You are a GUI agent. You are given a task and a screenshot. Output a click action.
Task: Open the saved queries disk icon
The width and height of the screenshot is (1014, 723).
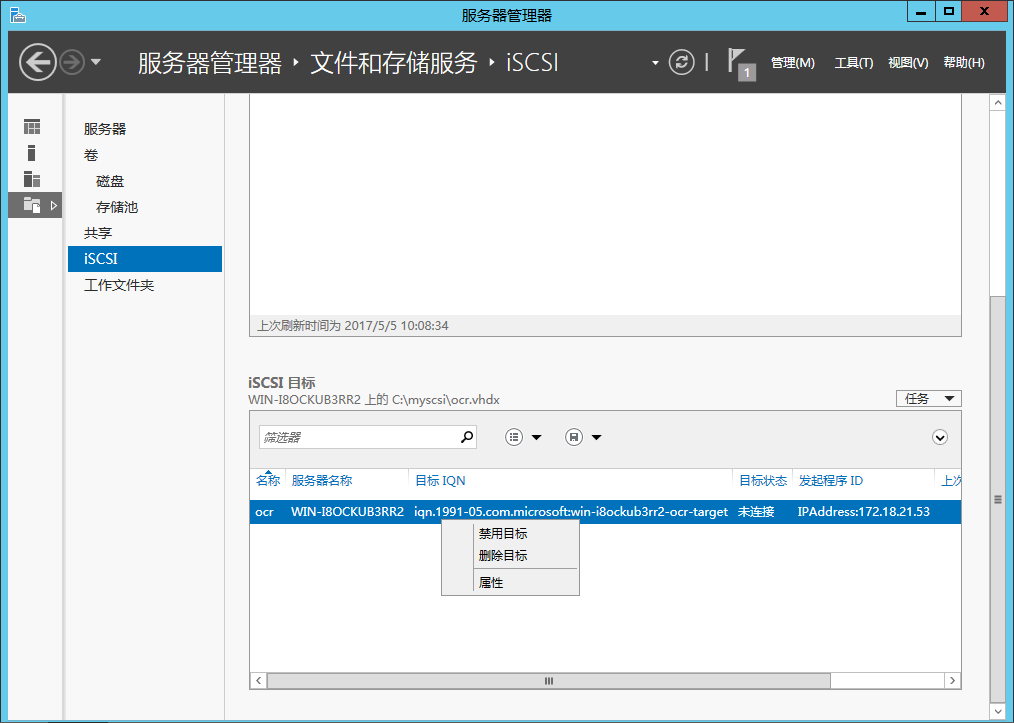[x=574, y=437]
